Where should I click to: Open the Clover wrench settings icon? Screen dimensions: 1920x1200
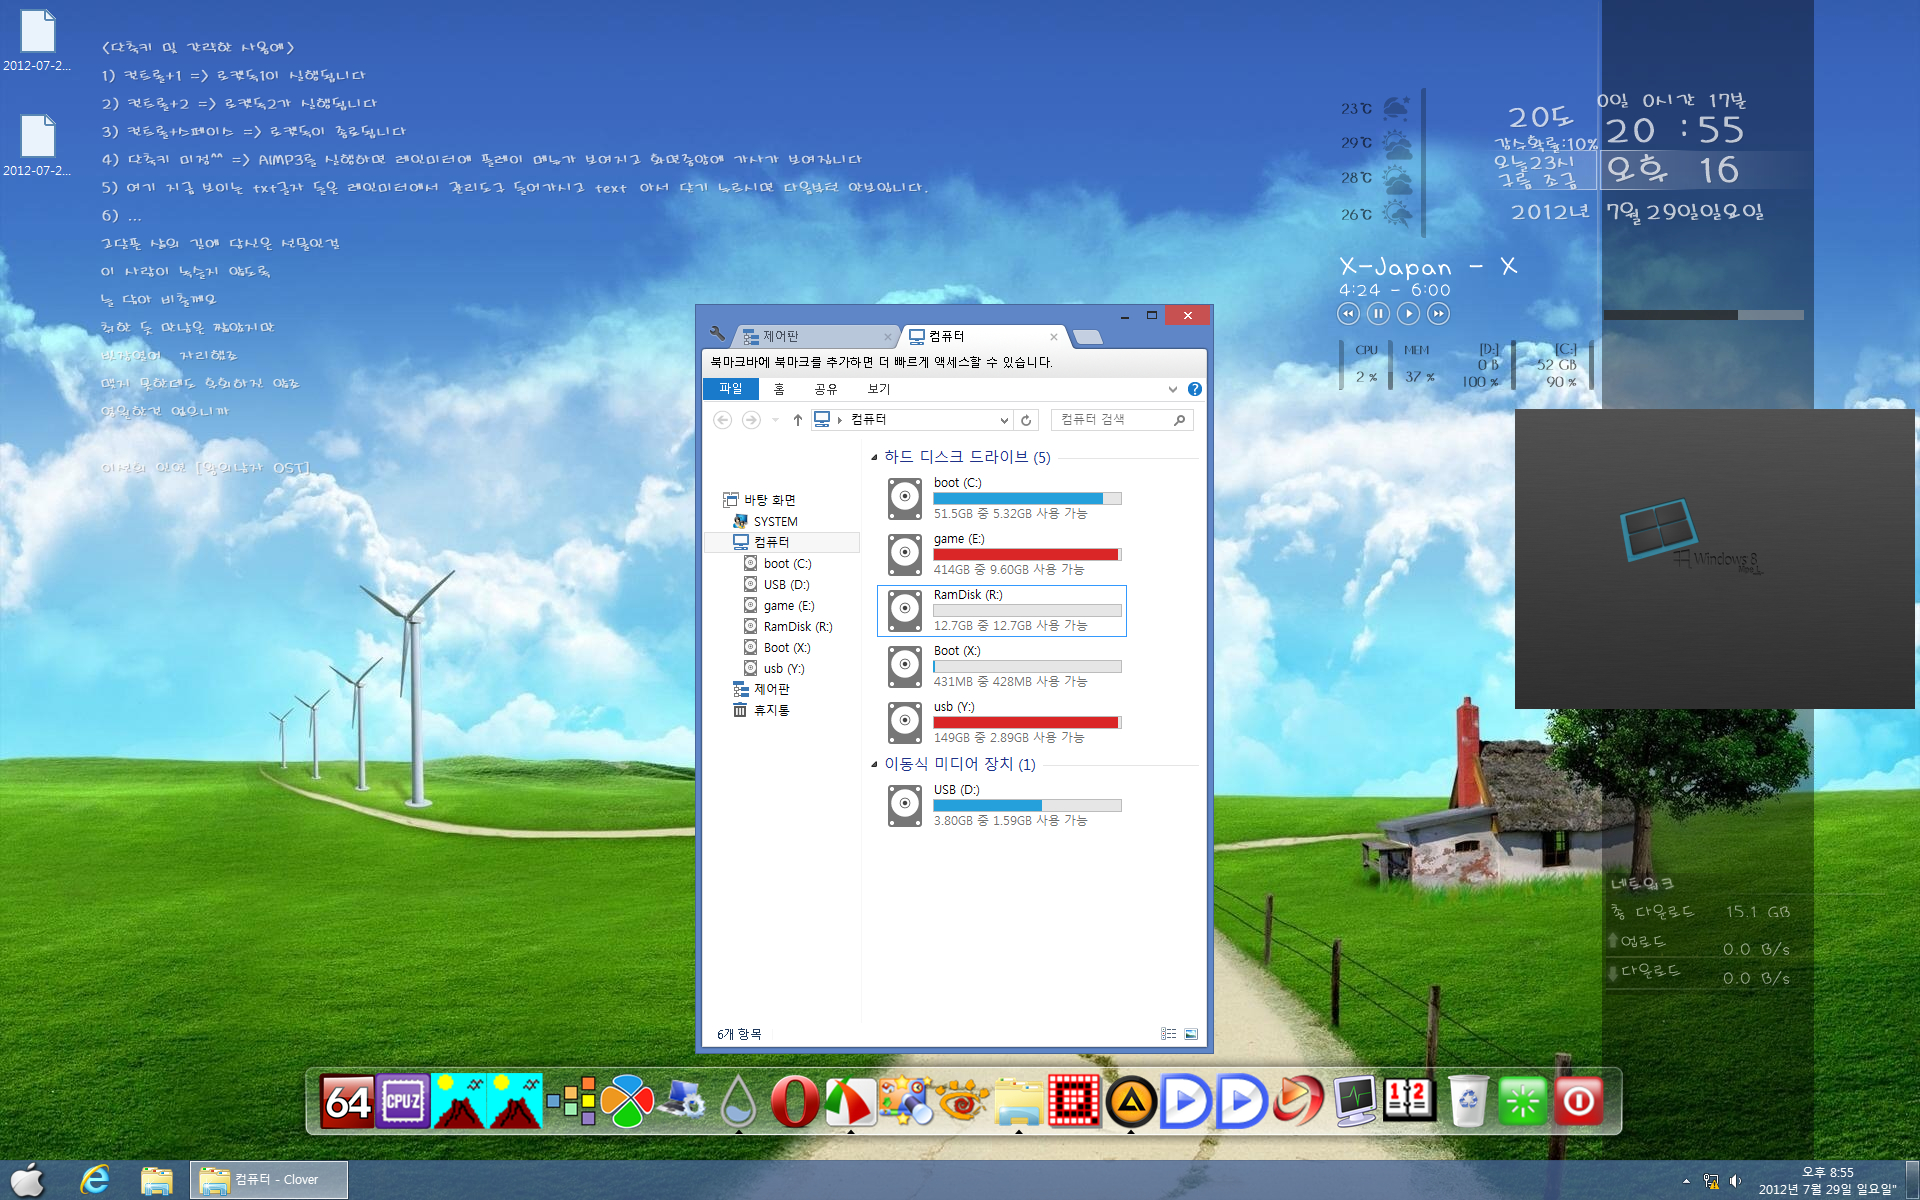(x=717, y=334)
